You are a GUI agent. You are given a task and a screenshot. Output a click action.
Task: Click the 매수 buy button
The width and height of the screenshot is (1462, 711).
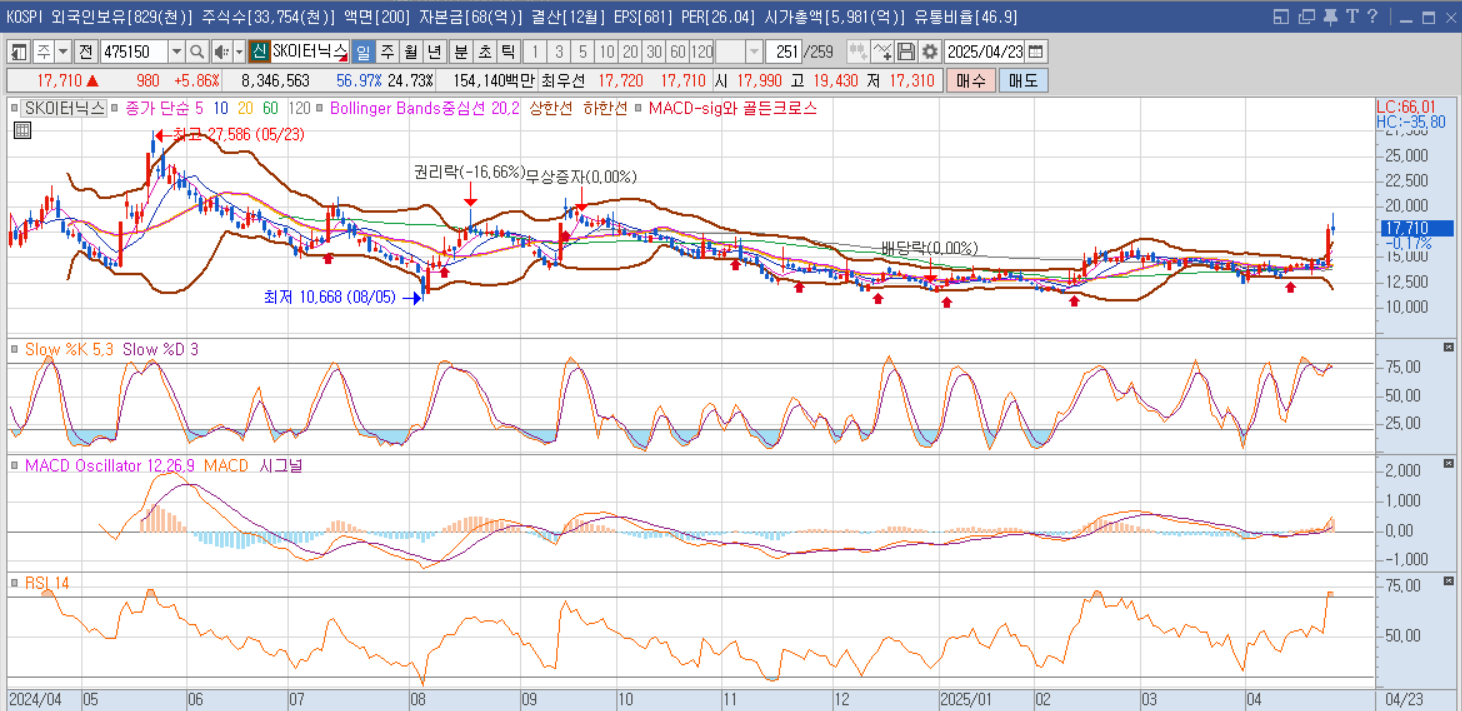tap(970, 81)
